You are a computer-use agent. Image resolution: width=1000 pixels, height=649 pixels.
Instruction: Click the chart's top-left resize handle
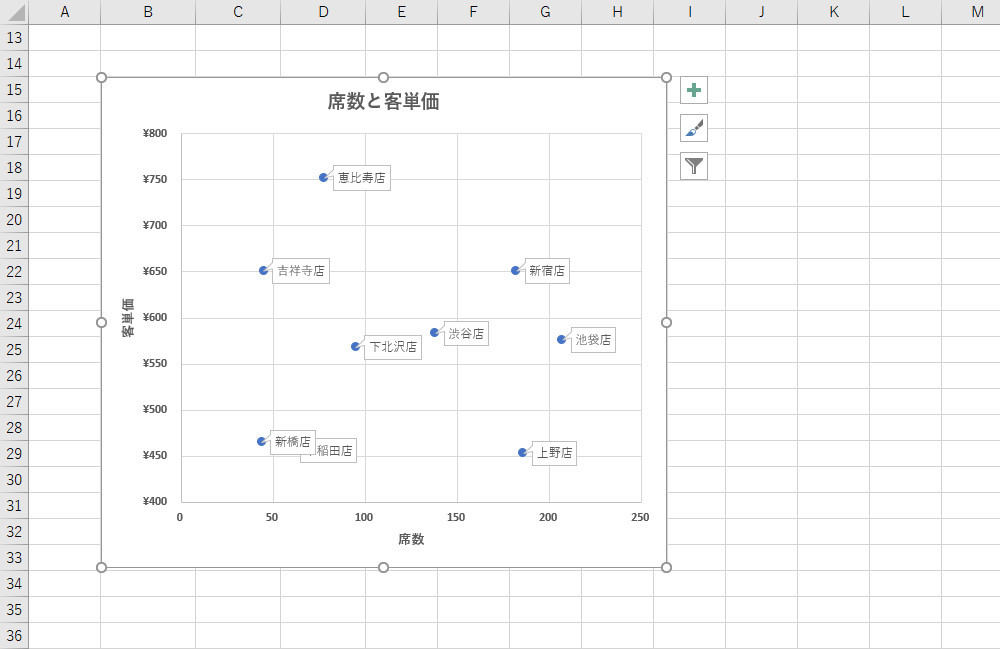point(101,78)
